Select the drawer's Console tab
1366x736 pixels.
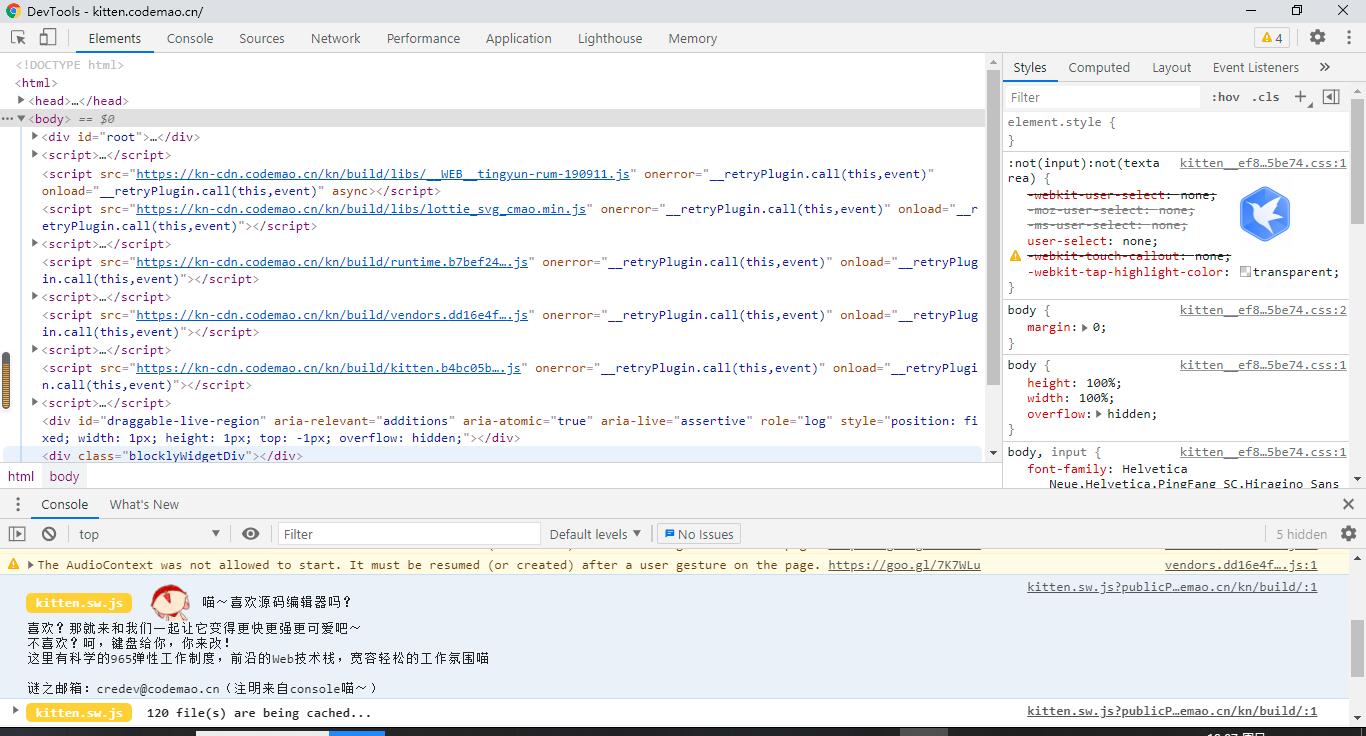[x=65, y=504]
